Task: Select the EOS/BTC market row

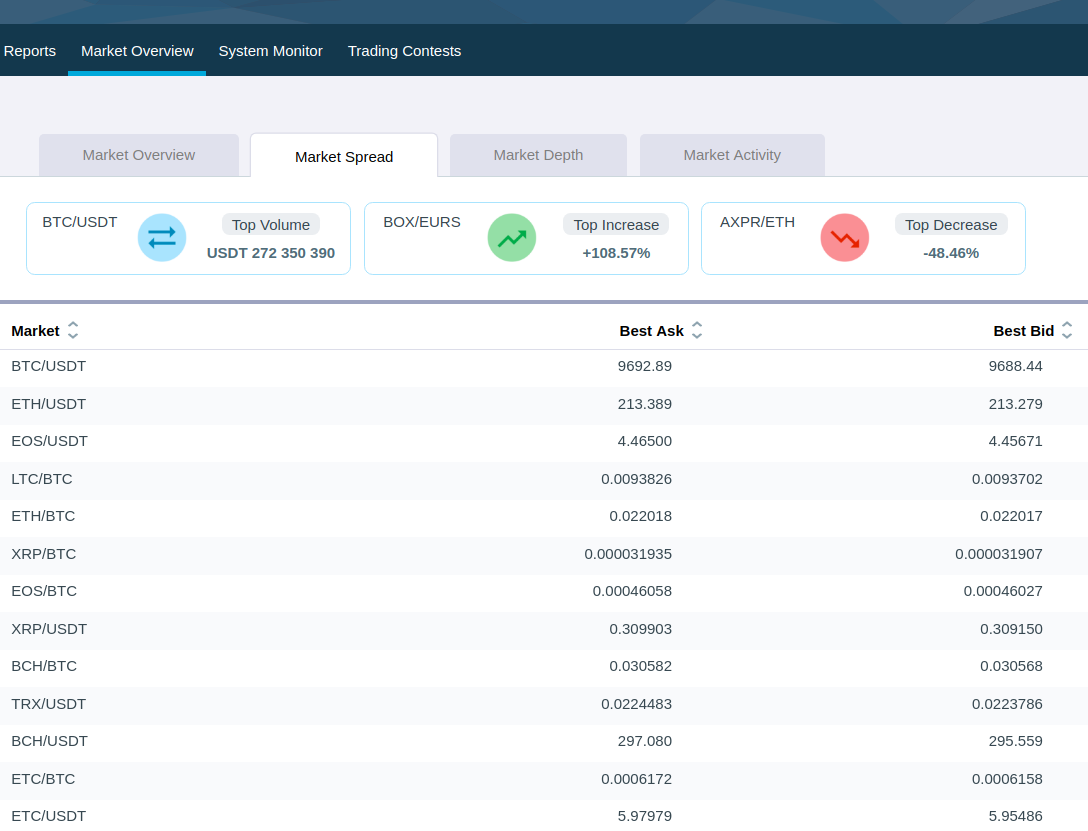Action: (x=544, y=591)
